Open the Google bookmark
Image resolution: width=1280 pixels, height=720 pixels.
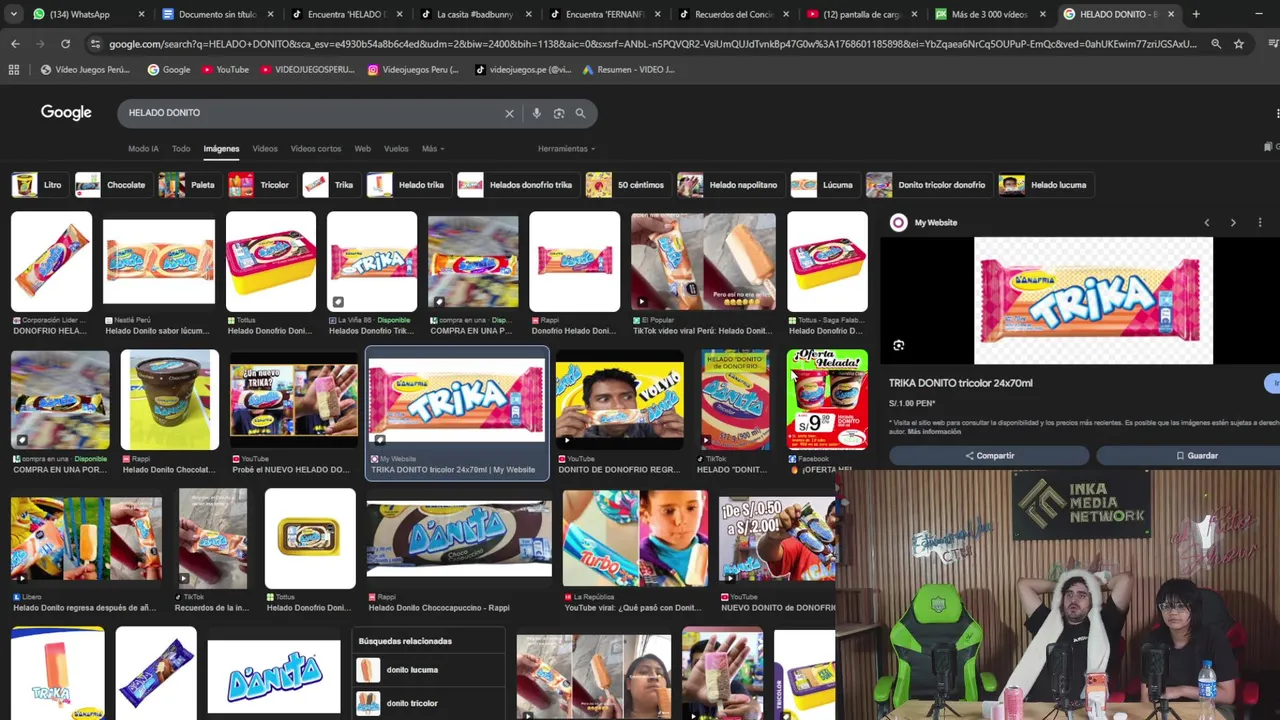pyautogui.click(x=169, y=69)
